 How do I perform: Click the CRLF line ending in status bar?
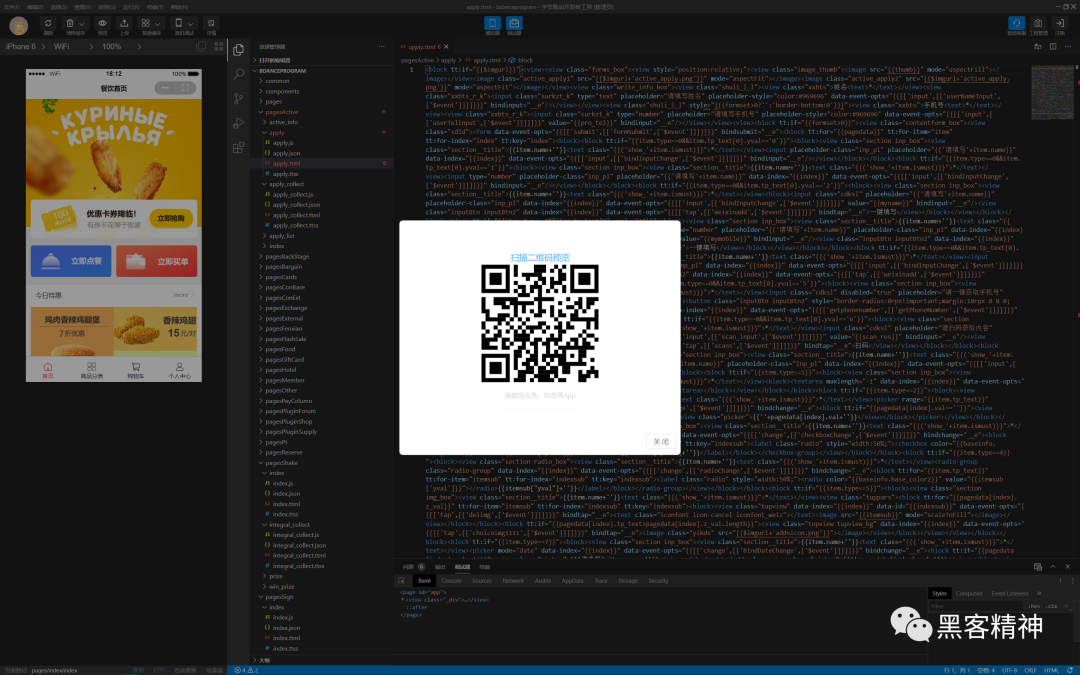1030,670
